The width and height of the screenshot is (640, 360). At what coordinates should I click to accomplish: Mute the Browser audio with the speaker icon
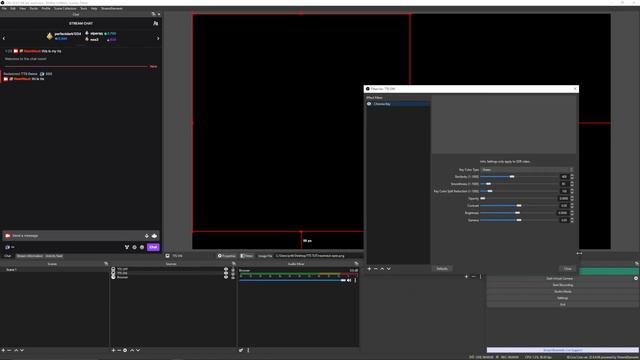pyautogui.click(x=349, y=280)
